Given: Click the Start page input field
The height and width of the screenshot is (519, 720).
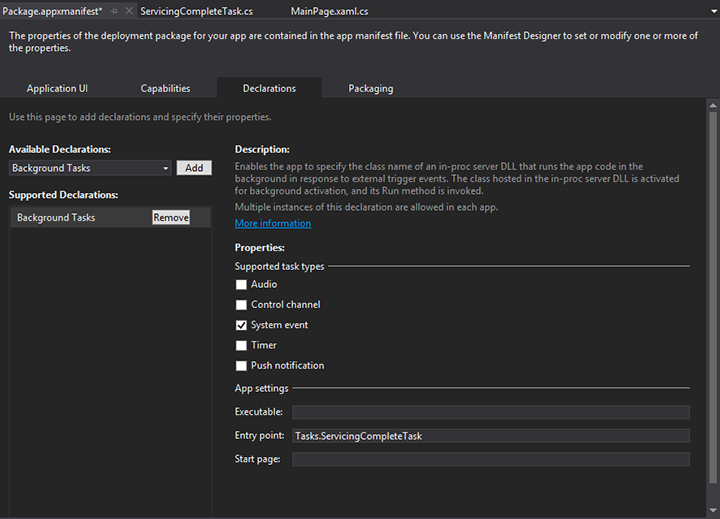Looking at the screenshot, I should click(x=490, y=459).
